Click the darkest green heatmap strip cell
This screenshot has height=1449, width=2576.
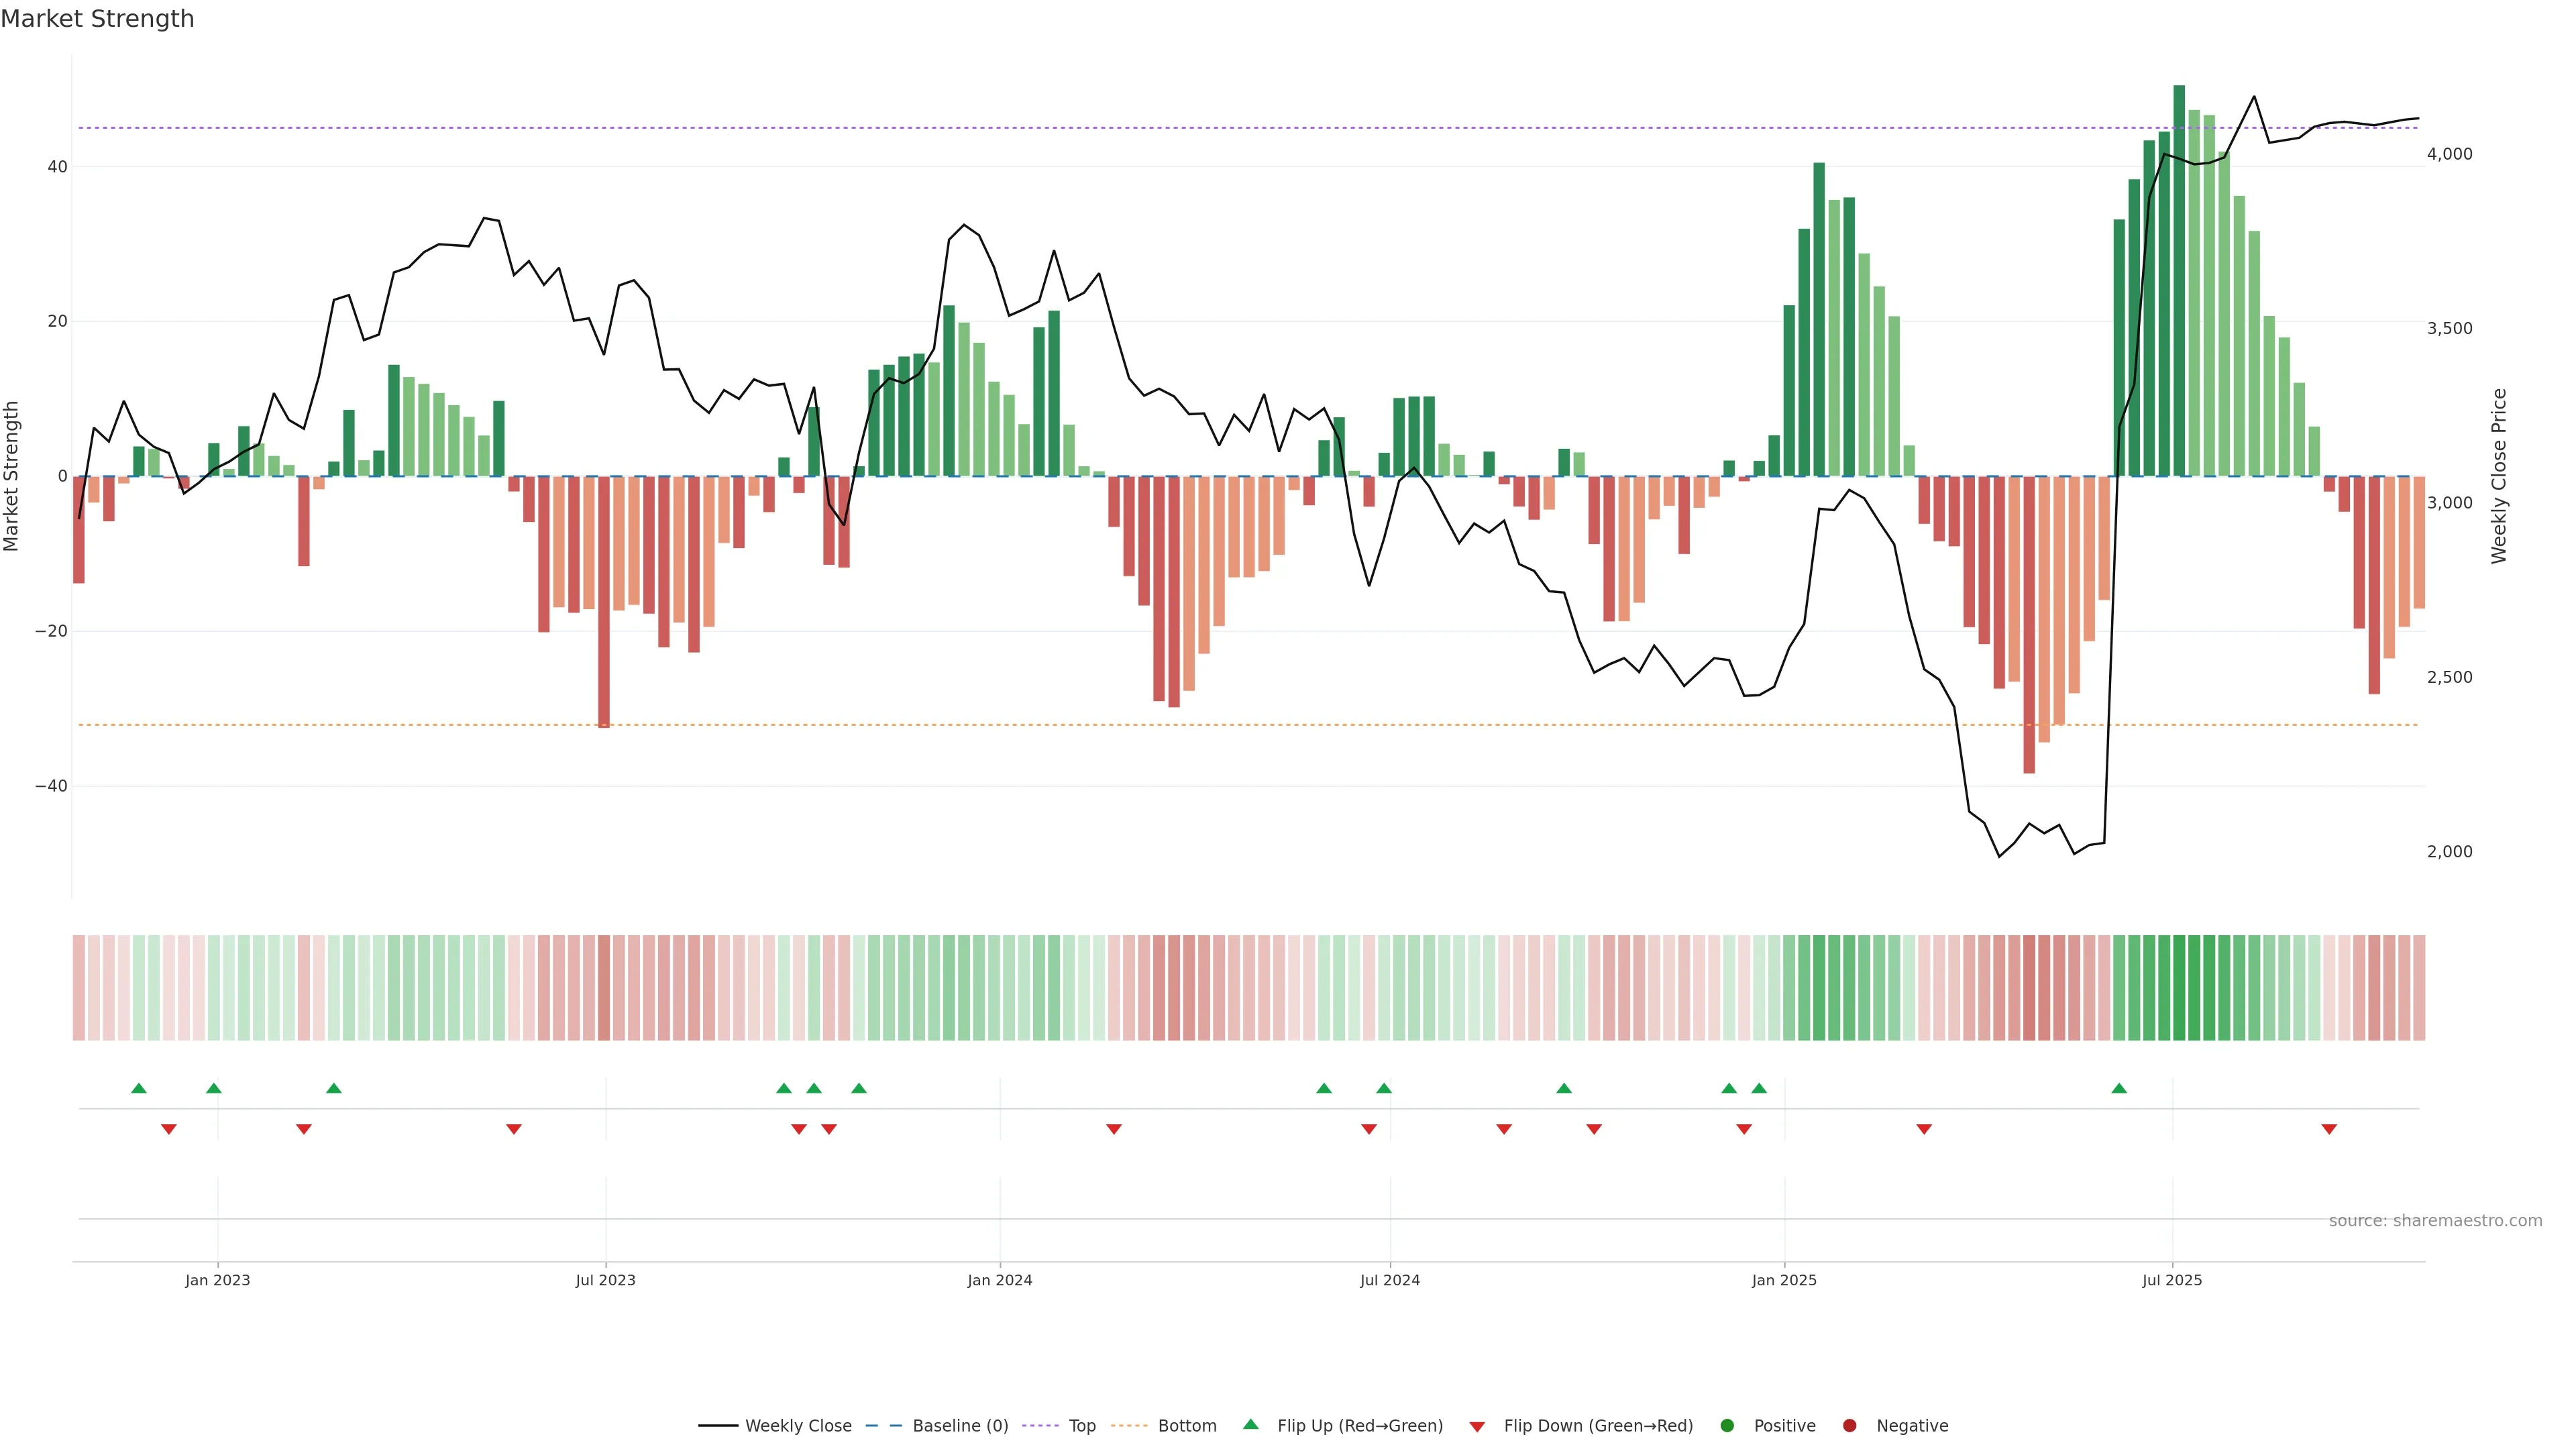tap(2179, 988)
